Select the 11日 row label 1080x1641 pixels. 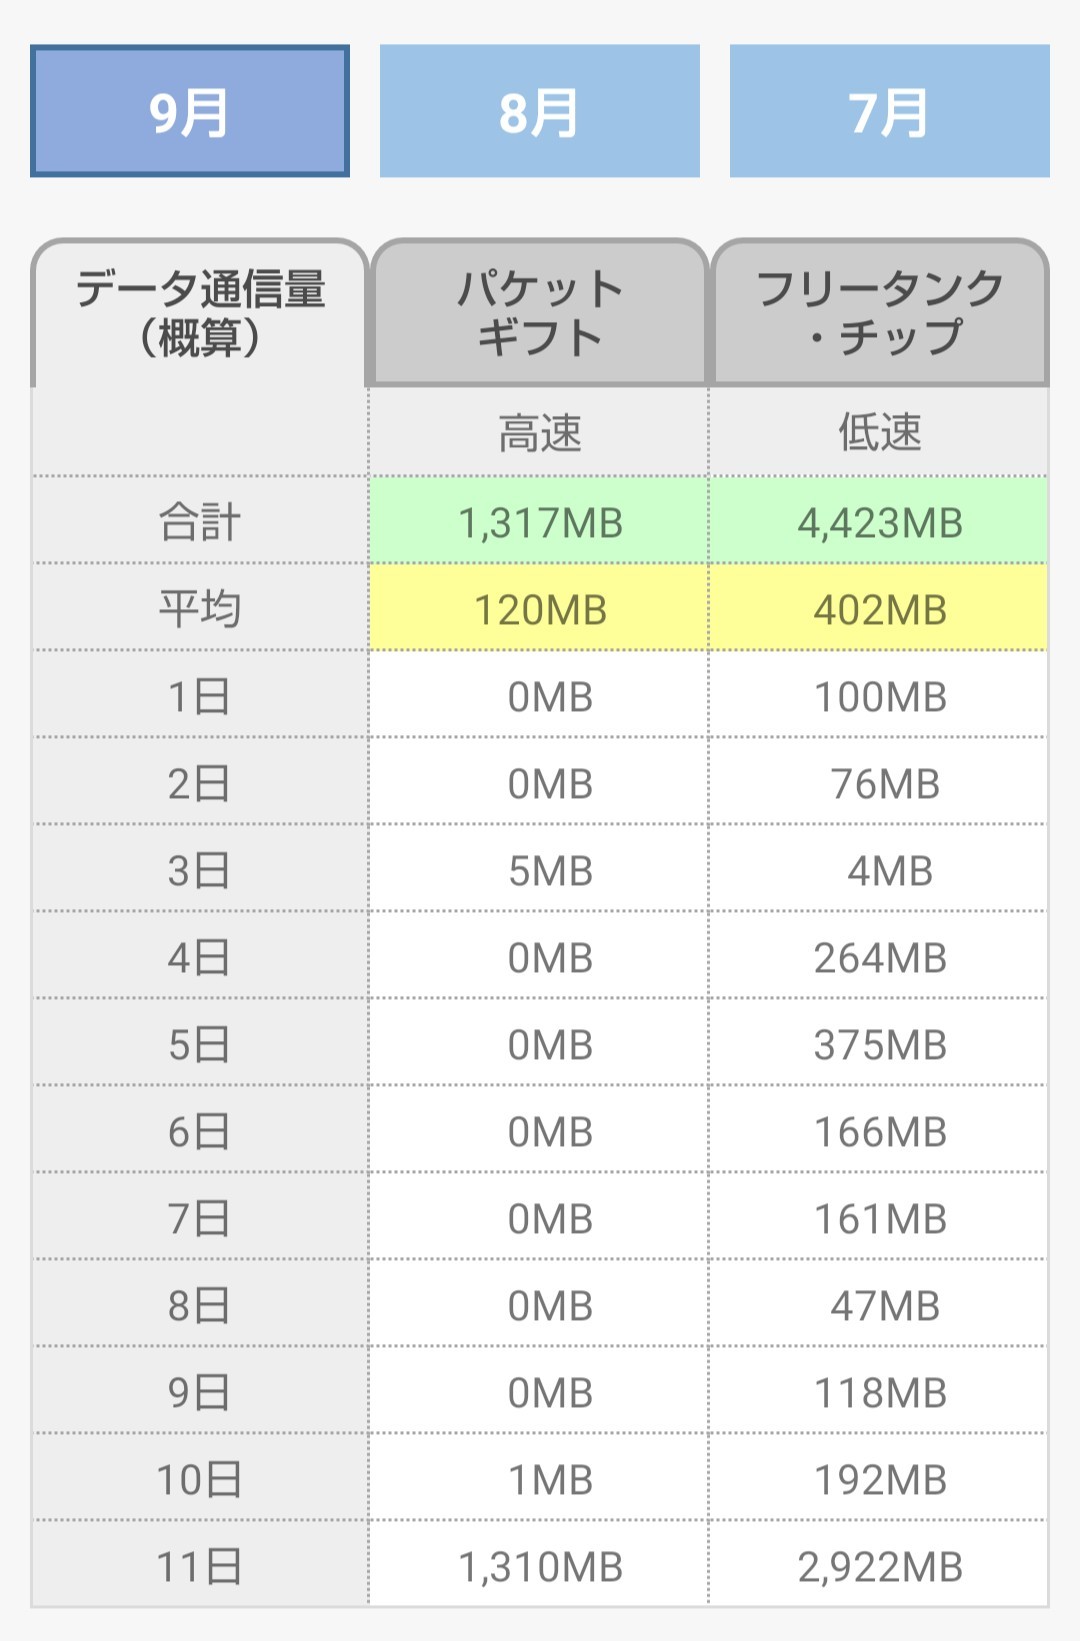[200, 1566]
